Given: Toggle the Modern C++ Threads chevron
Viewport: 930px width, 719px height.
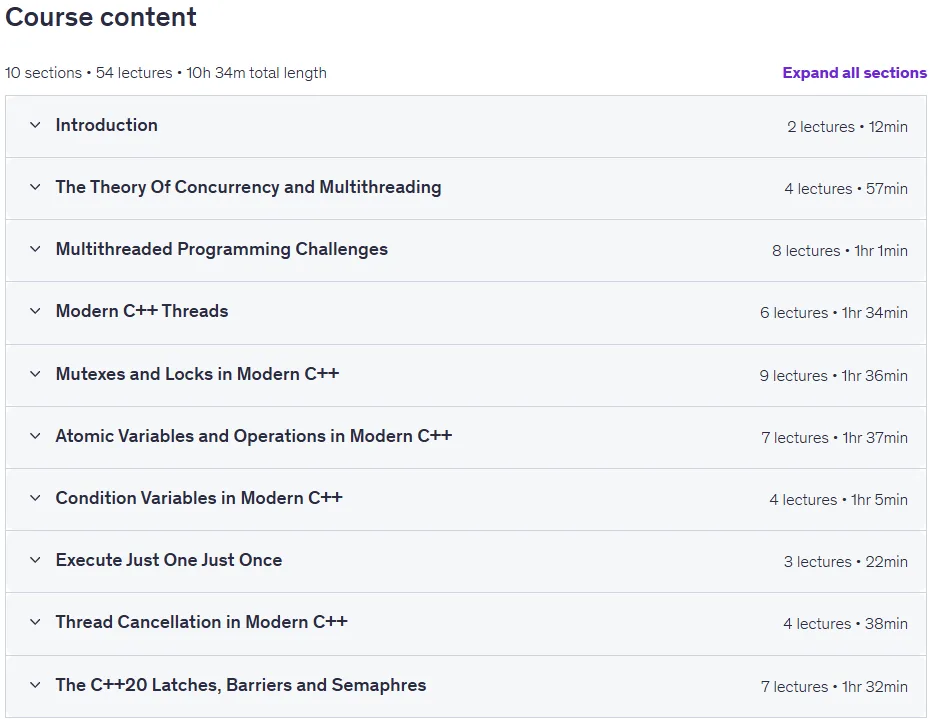Looking at the screenshot, I should [35, 311].
